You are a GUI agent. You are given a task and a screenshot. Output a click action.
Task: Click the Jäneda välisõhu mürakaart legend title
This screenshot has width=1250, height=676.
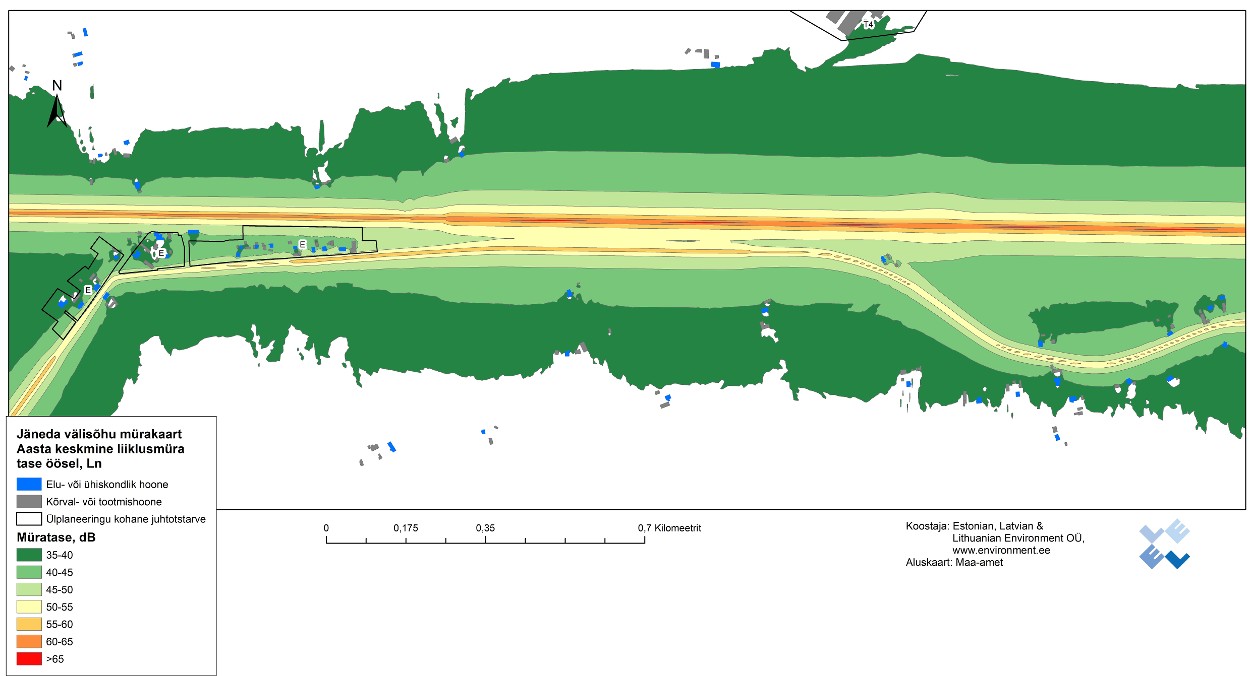pyautogui.click(x=96, y=434)
